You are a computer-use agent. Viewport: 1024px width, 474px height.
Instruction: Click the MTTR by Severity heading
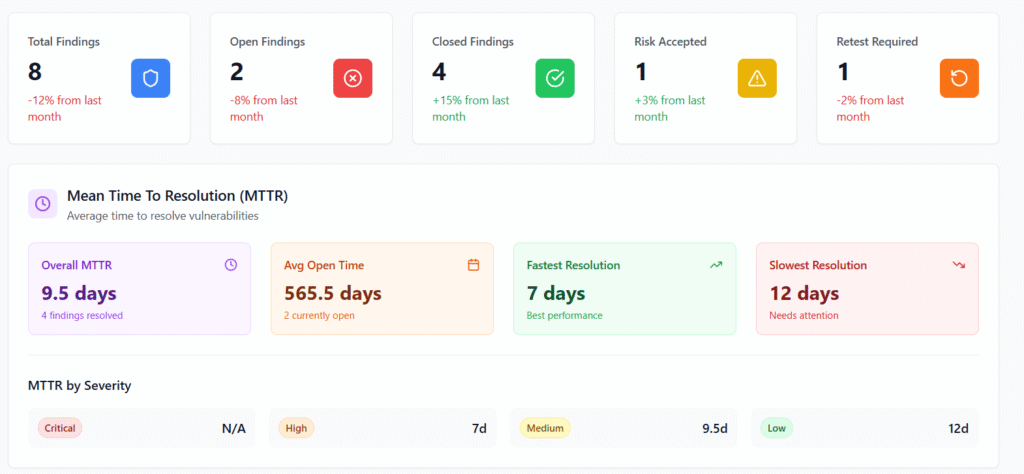coord(80,386)
